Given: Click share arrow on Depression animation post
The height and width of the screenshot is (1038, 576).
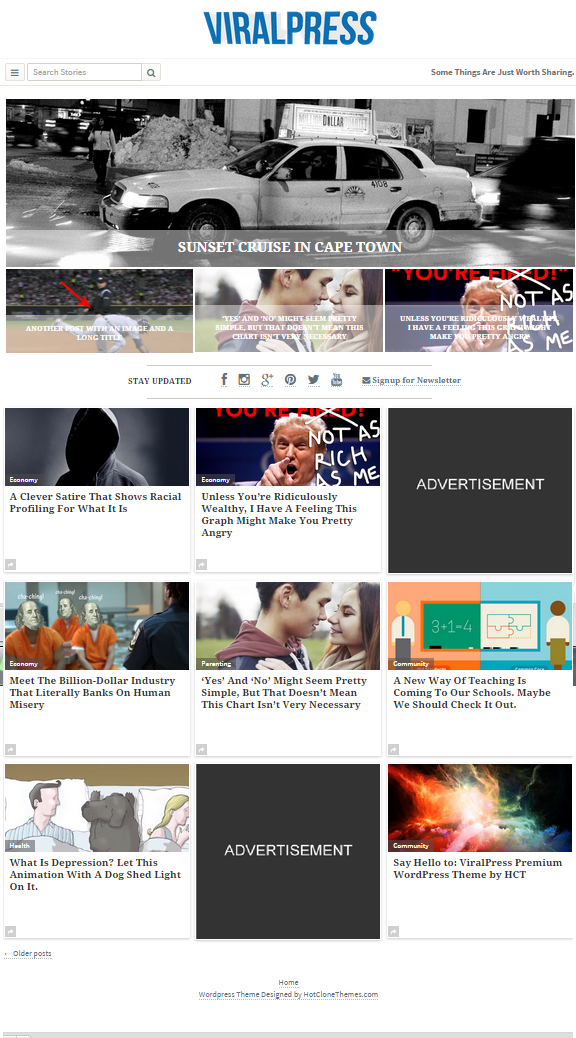Looking at the screenshot, I should [11, 931].
